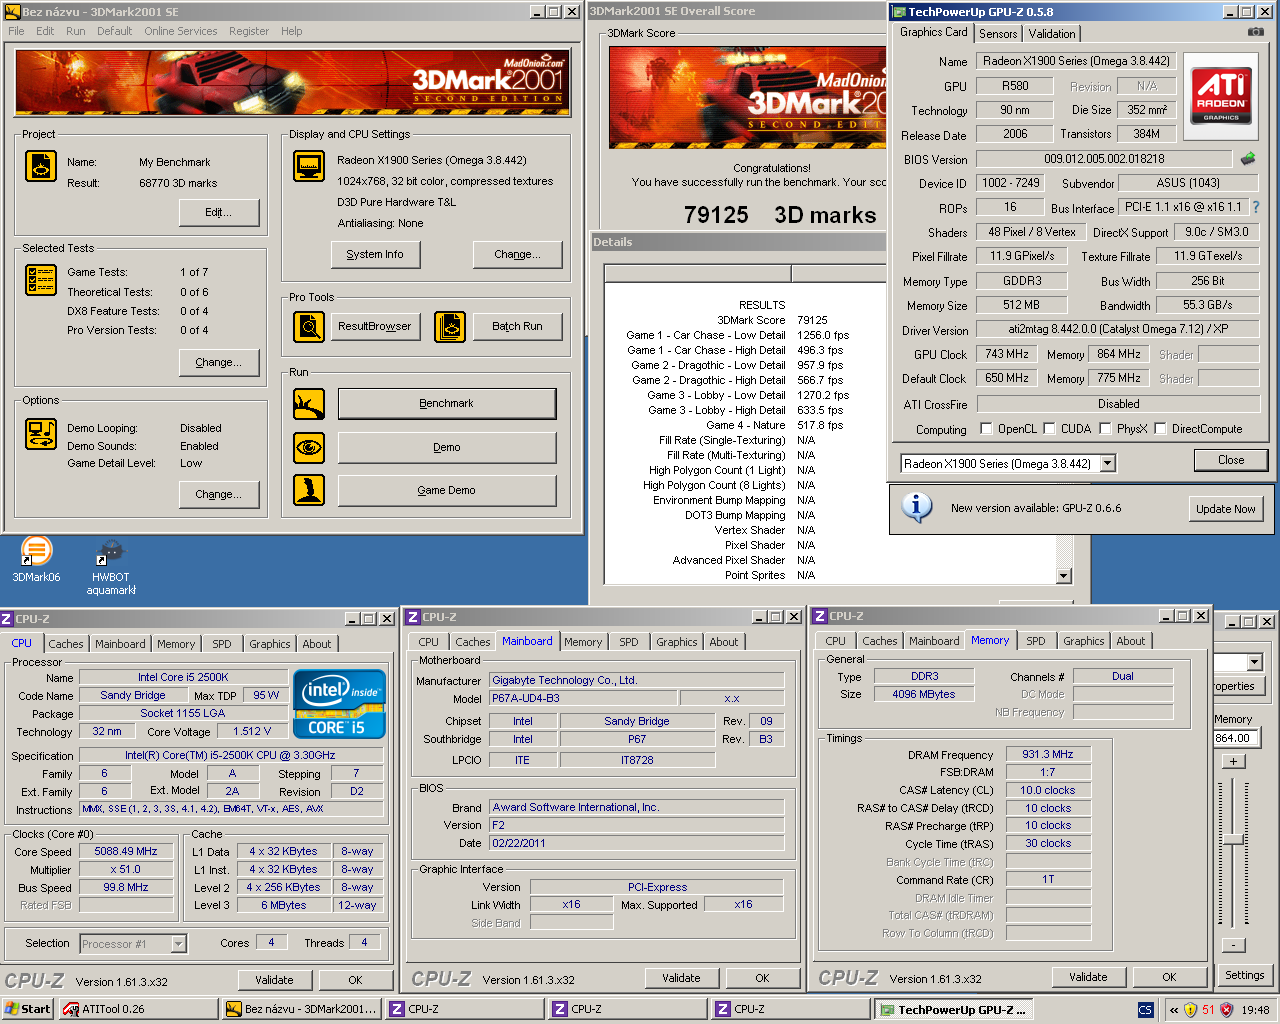The image size is (1280, 1024).
Task: Open the HWBOT aquamark desktop shortcut
Action: tap(111, 567)
